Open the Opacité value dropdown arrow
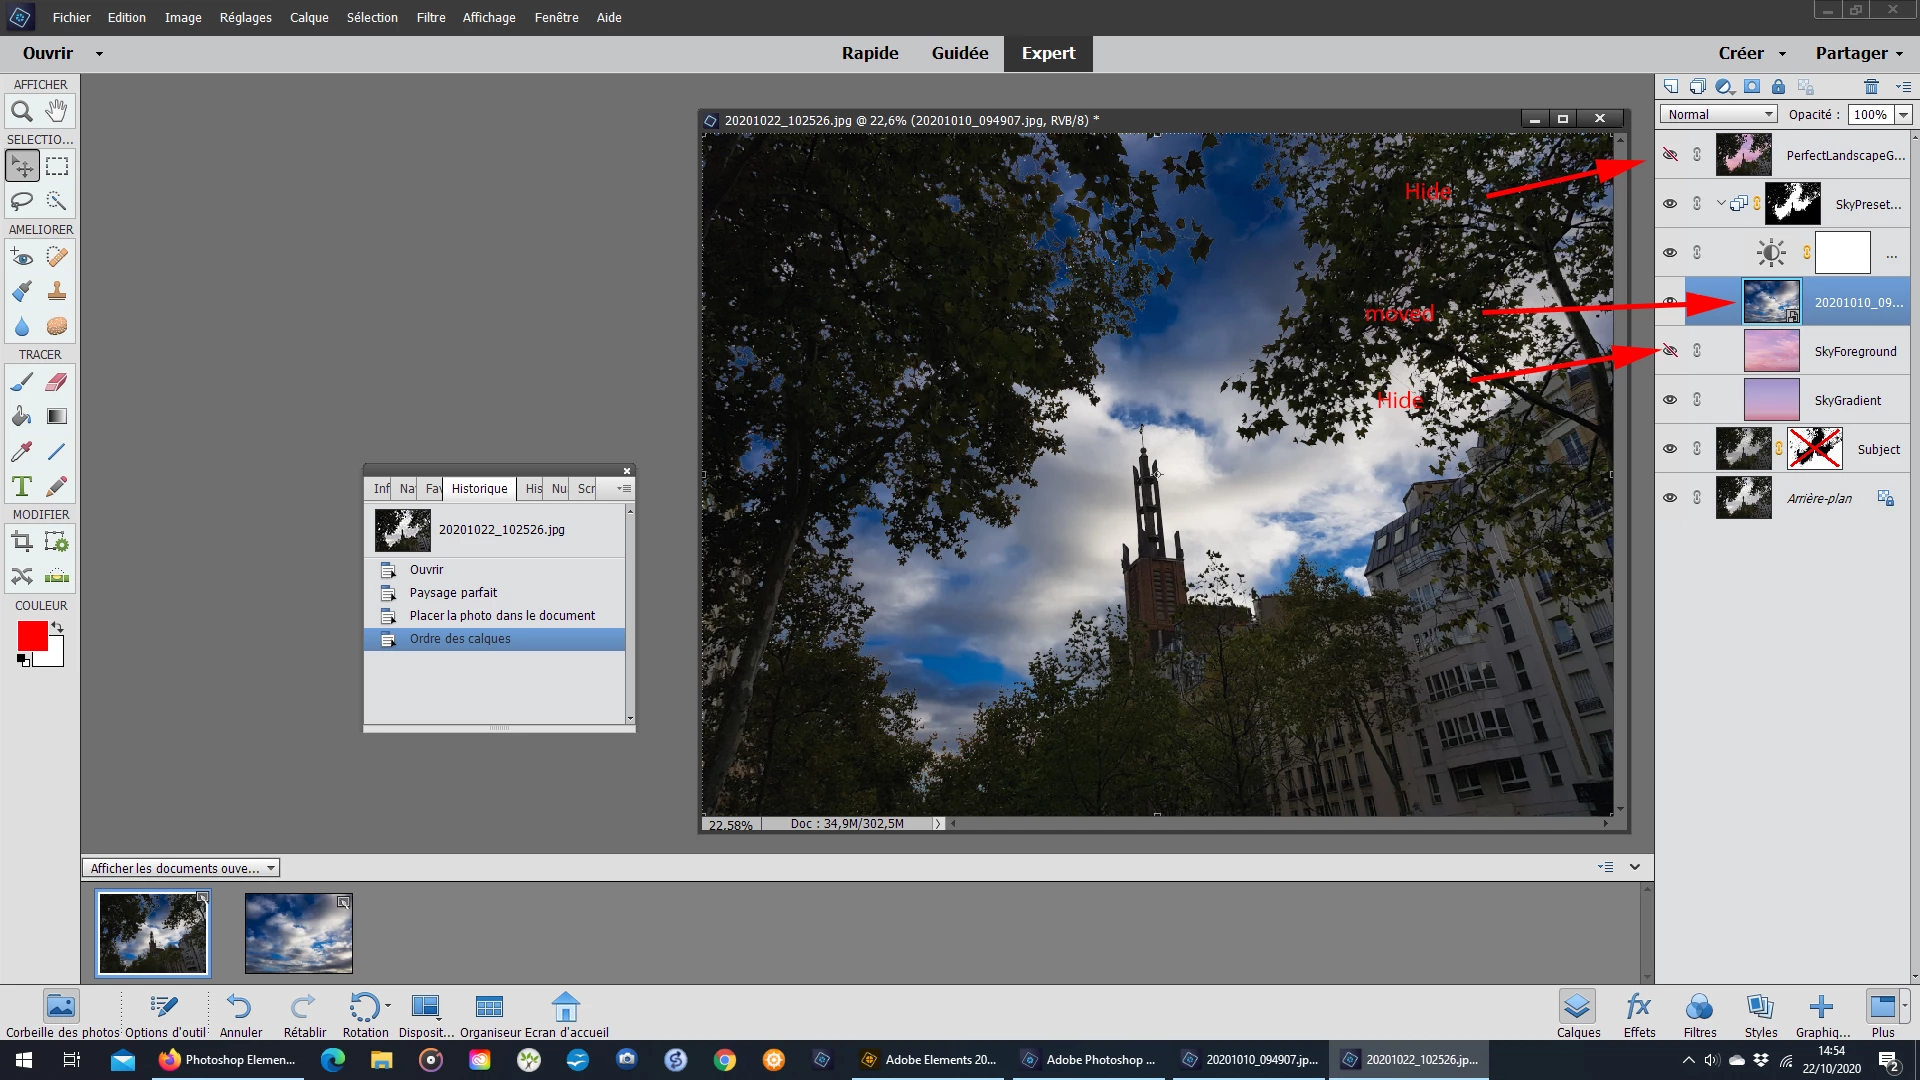This screenshot has height=1080, width=1920. click(1903, 114)
